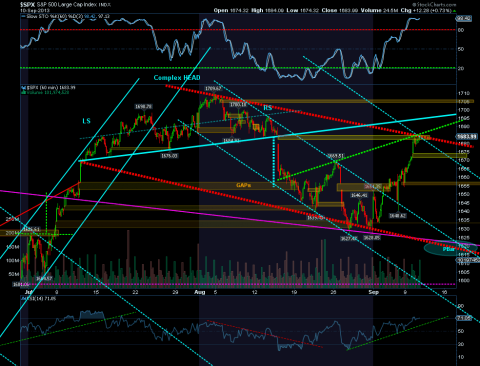
Task: Click the "Open" label in the quote line
Action: 221,10
